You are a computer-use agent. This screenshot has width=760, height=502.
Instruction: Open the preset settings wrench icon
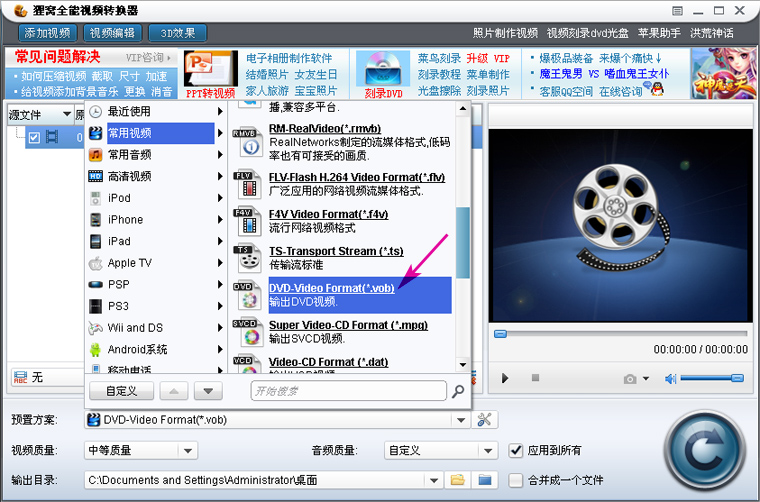point(484,420)
